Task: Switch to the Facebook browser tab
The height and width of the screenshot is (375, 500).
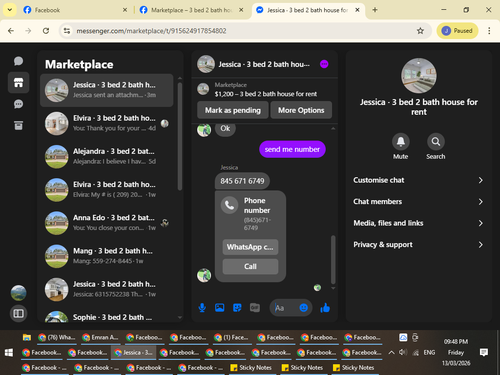Action: tap(75, 10)
